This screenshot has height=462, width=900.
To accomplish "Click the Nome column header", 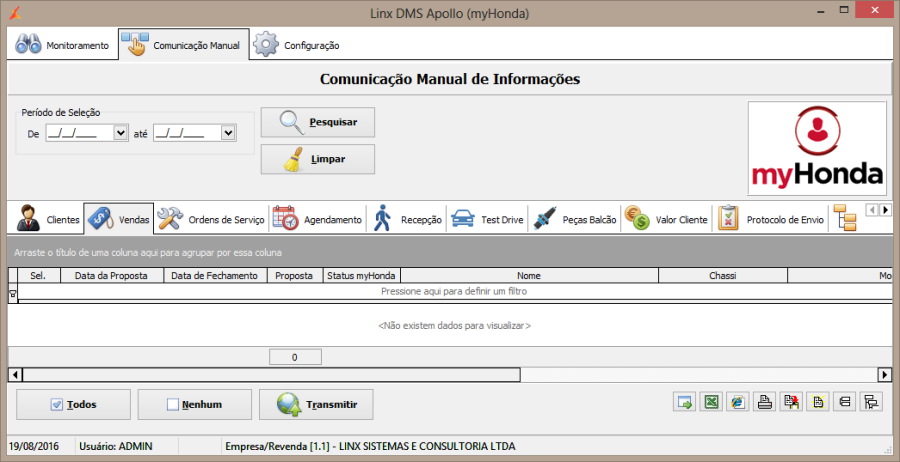I will pyautogui.click(x=529, y=276).
